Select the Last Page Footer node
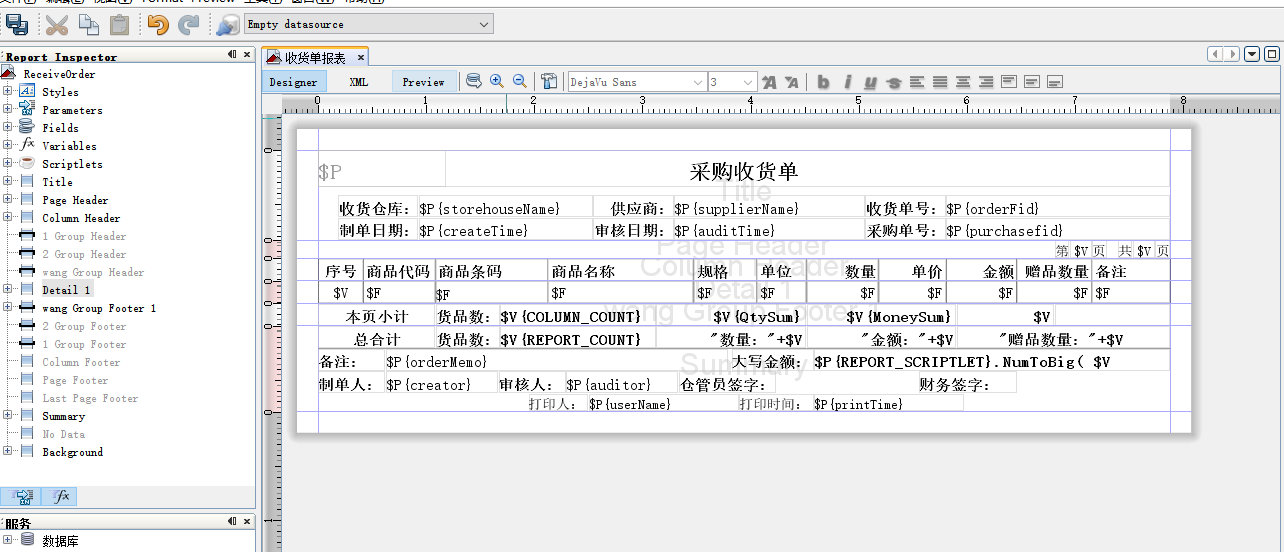 90,398
